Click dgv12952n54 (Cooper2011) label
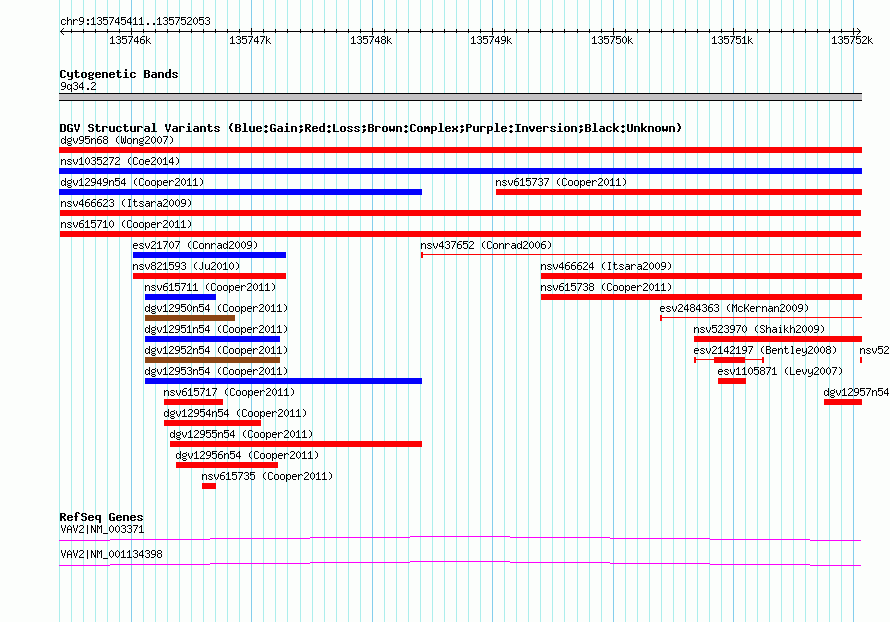This screenshot has width=890, height=622. pos(216,350)
